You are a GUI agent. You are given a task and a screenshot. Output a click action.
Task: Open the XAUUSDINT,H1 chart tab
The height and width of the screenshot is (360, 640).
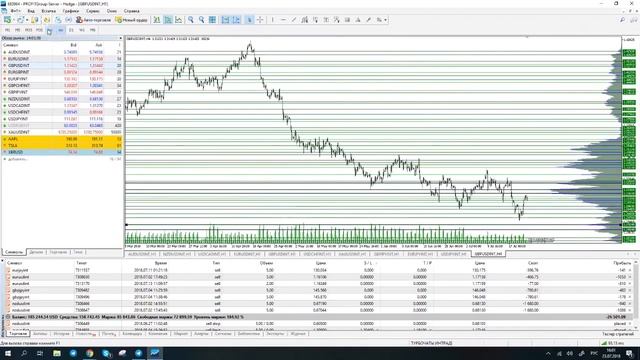pos(352,254)
